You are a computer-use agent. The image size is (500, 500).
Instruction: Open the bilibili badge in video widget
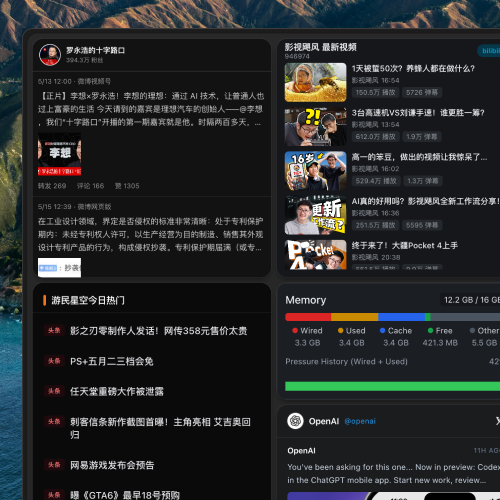(x=489, y=51)
